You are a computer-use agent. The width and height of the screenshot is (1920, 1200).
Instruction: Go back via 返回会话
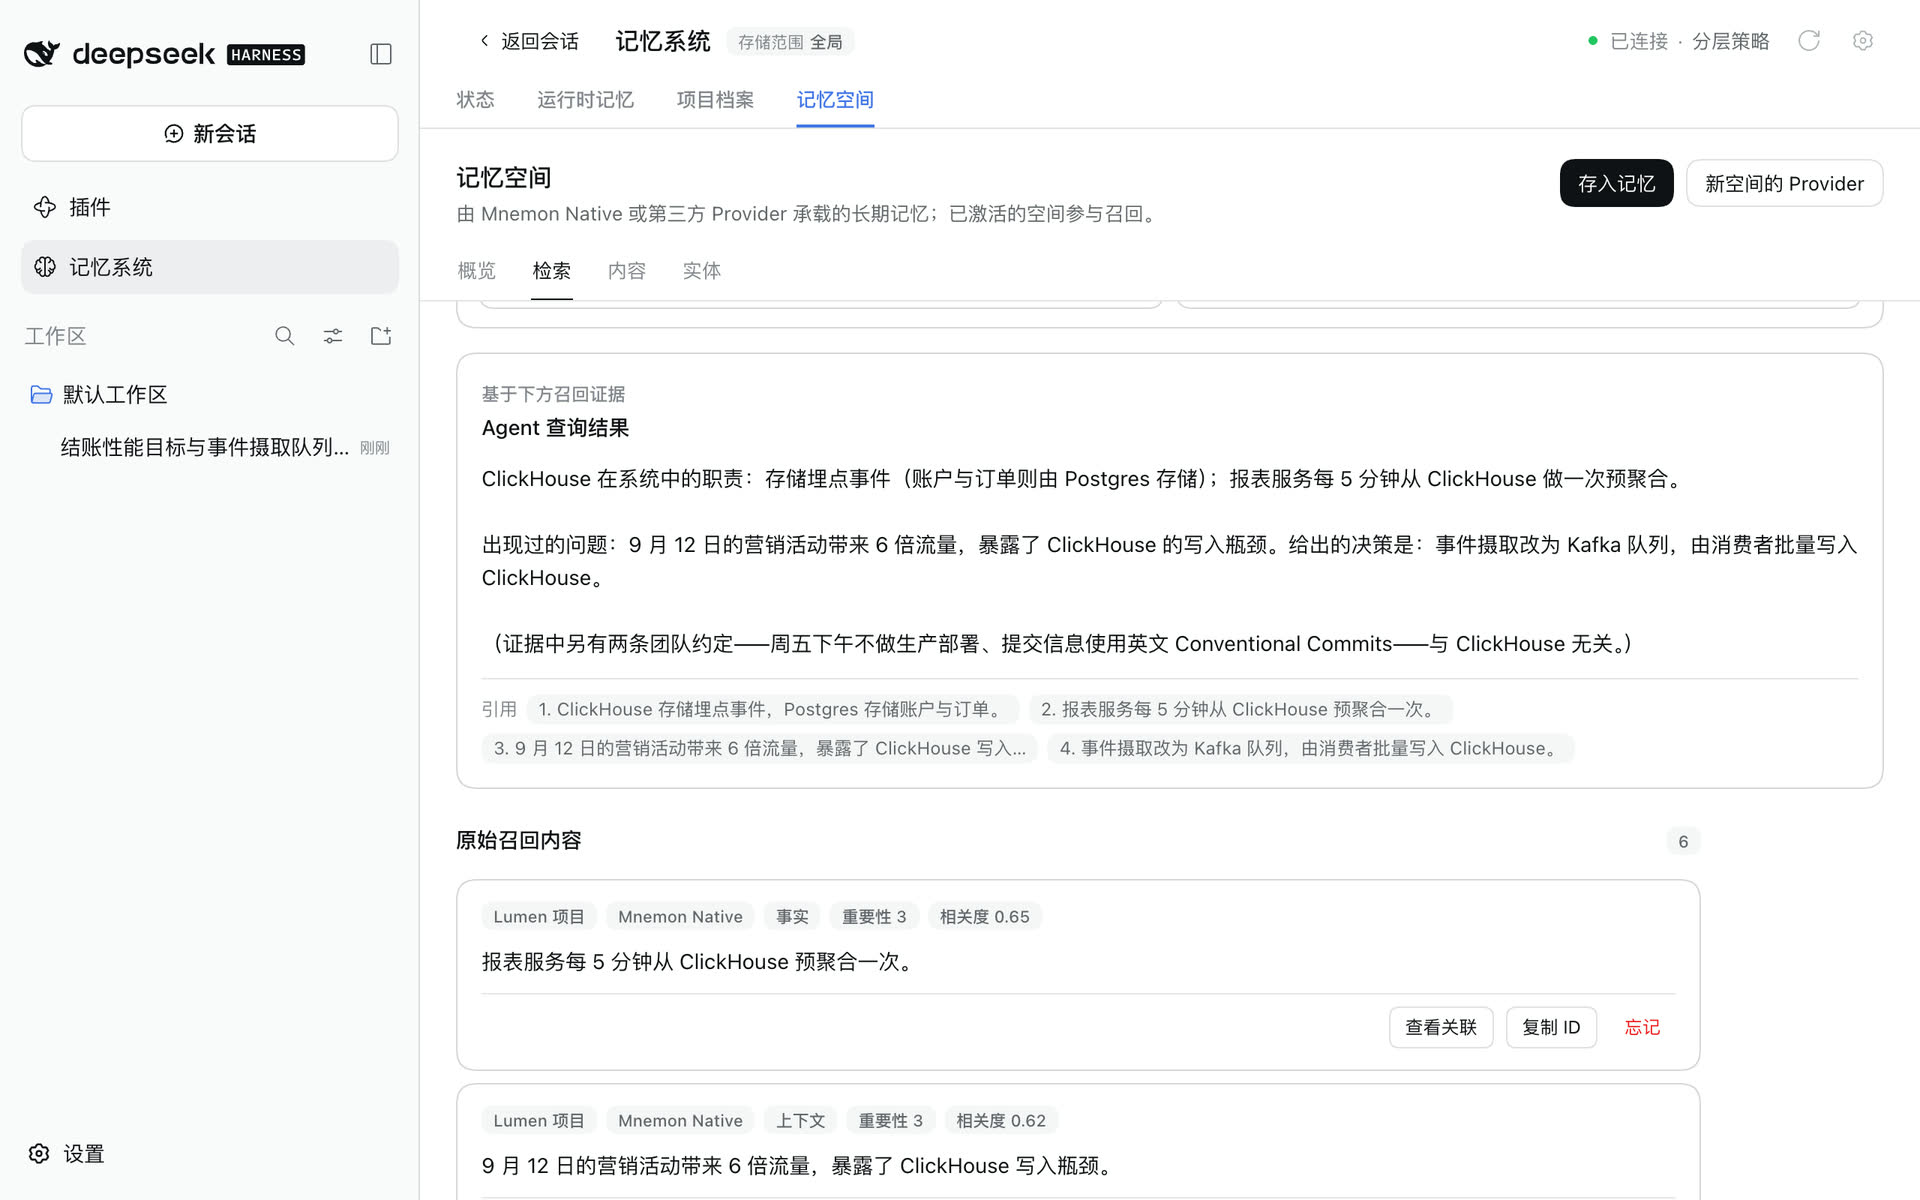pos(529,41)
